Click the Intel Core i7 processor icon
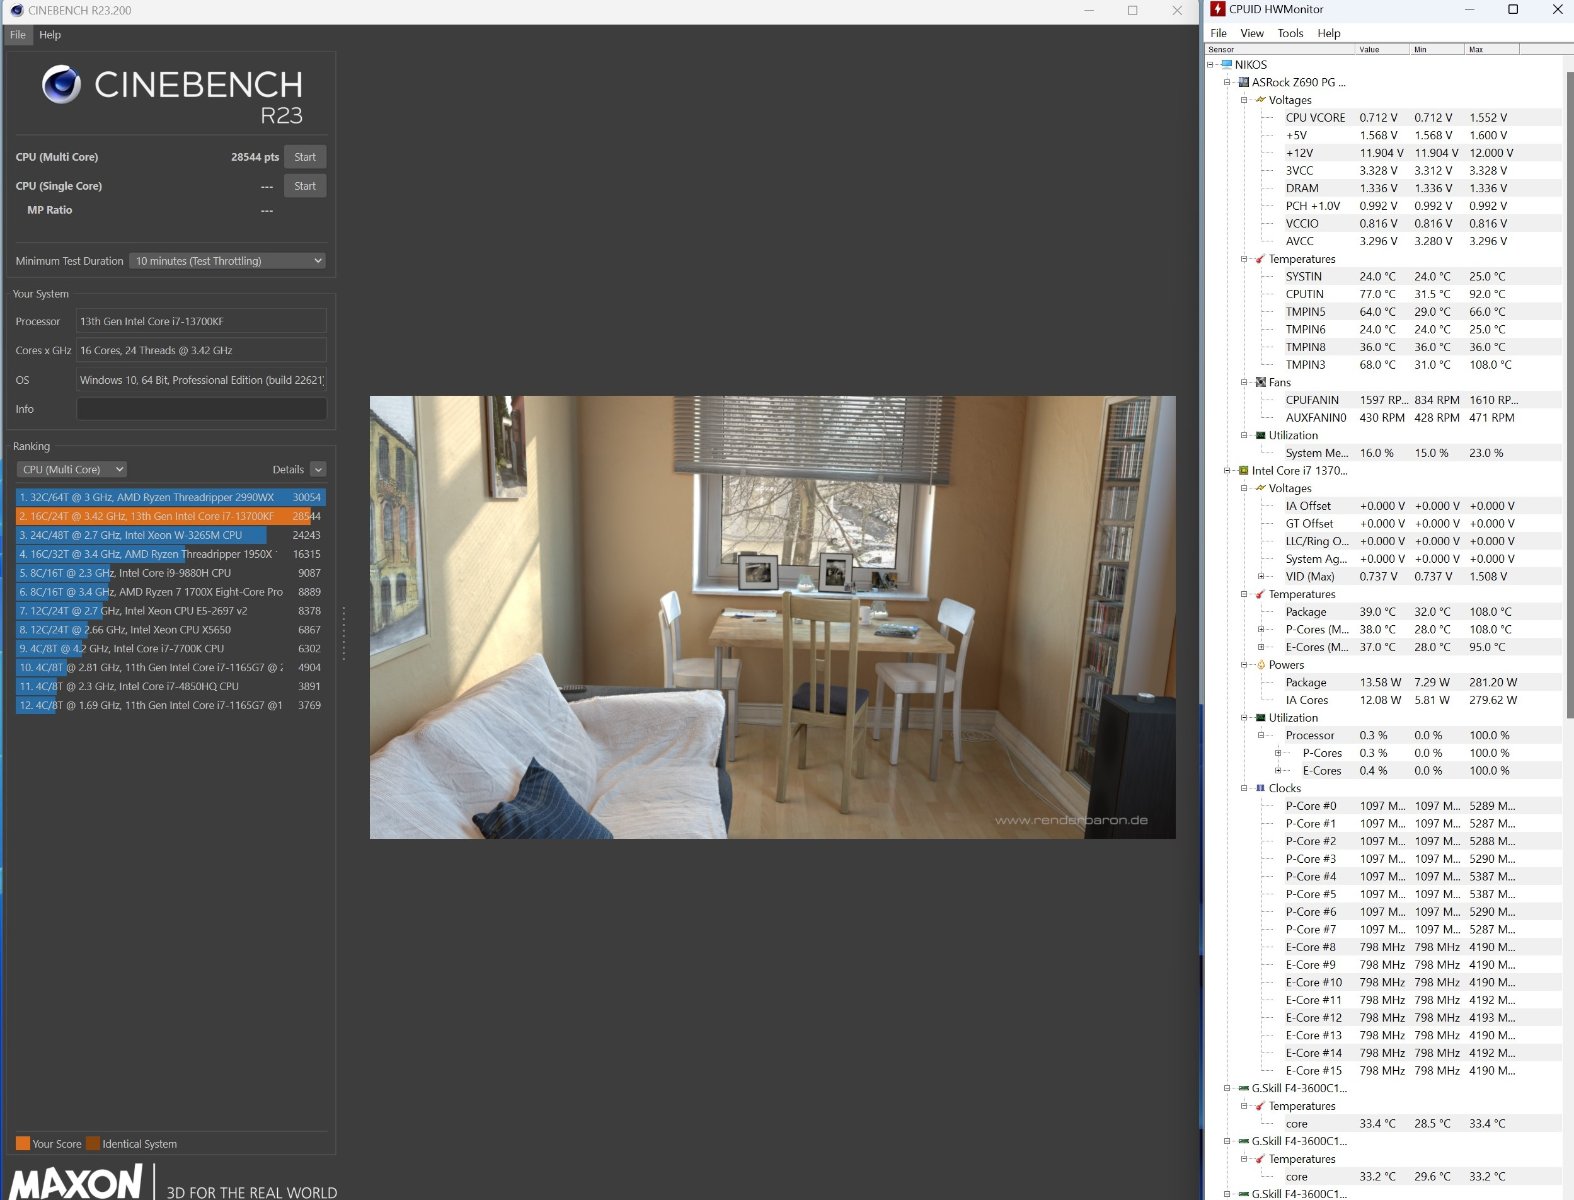 coord(1243,471)
